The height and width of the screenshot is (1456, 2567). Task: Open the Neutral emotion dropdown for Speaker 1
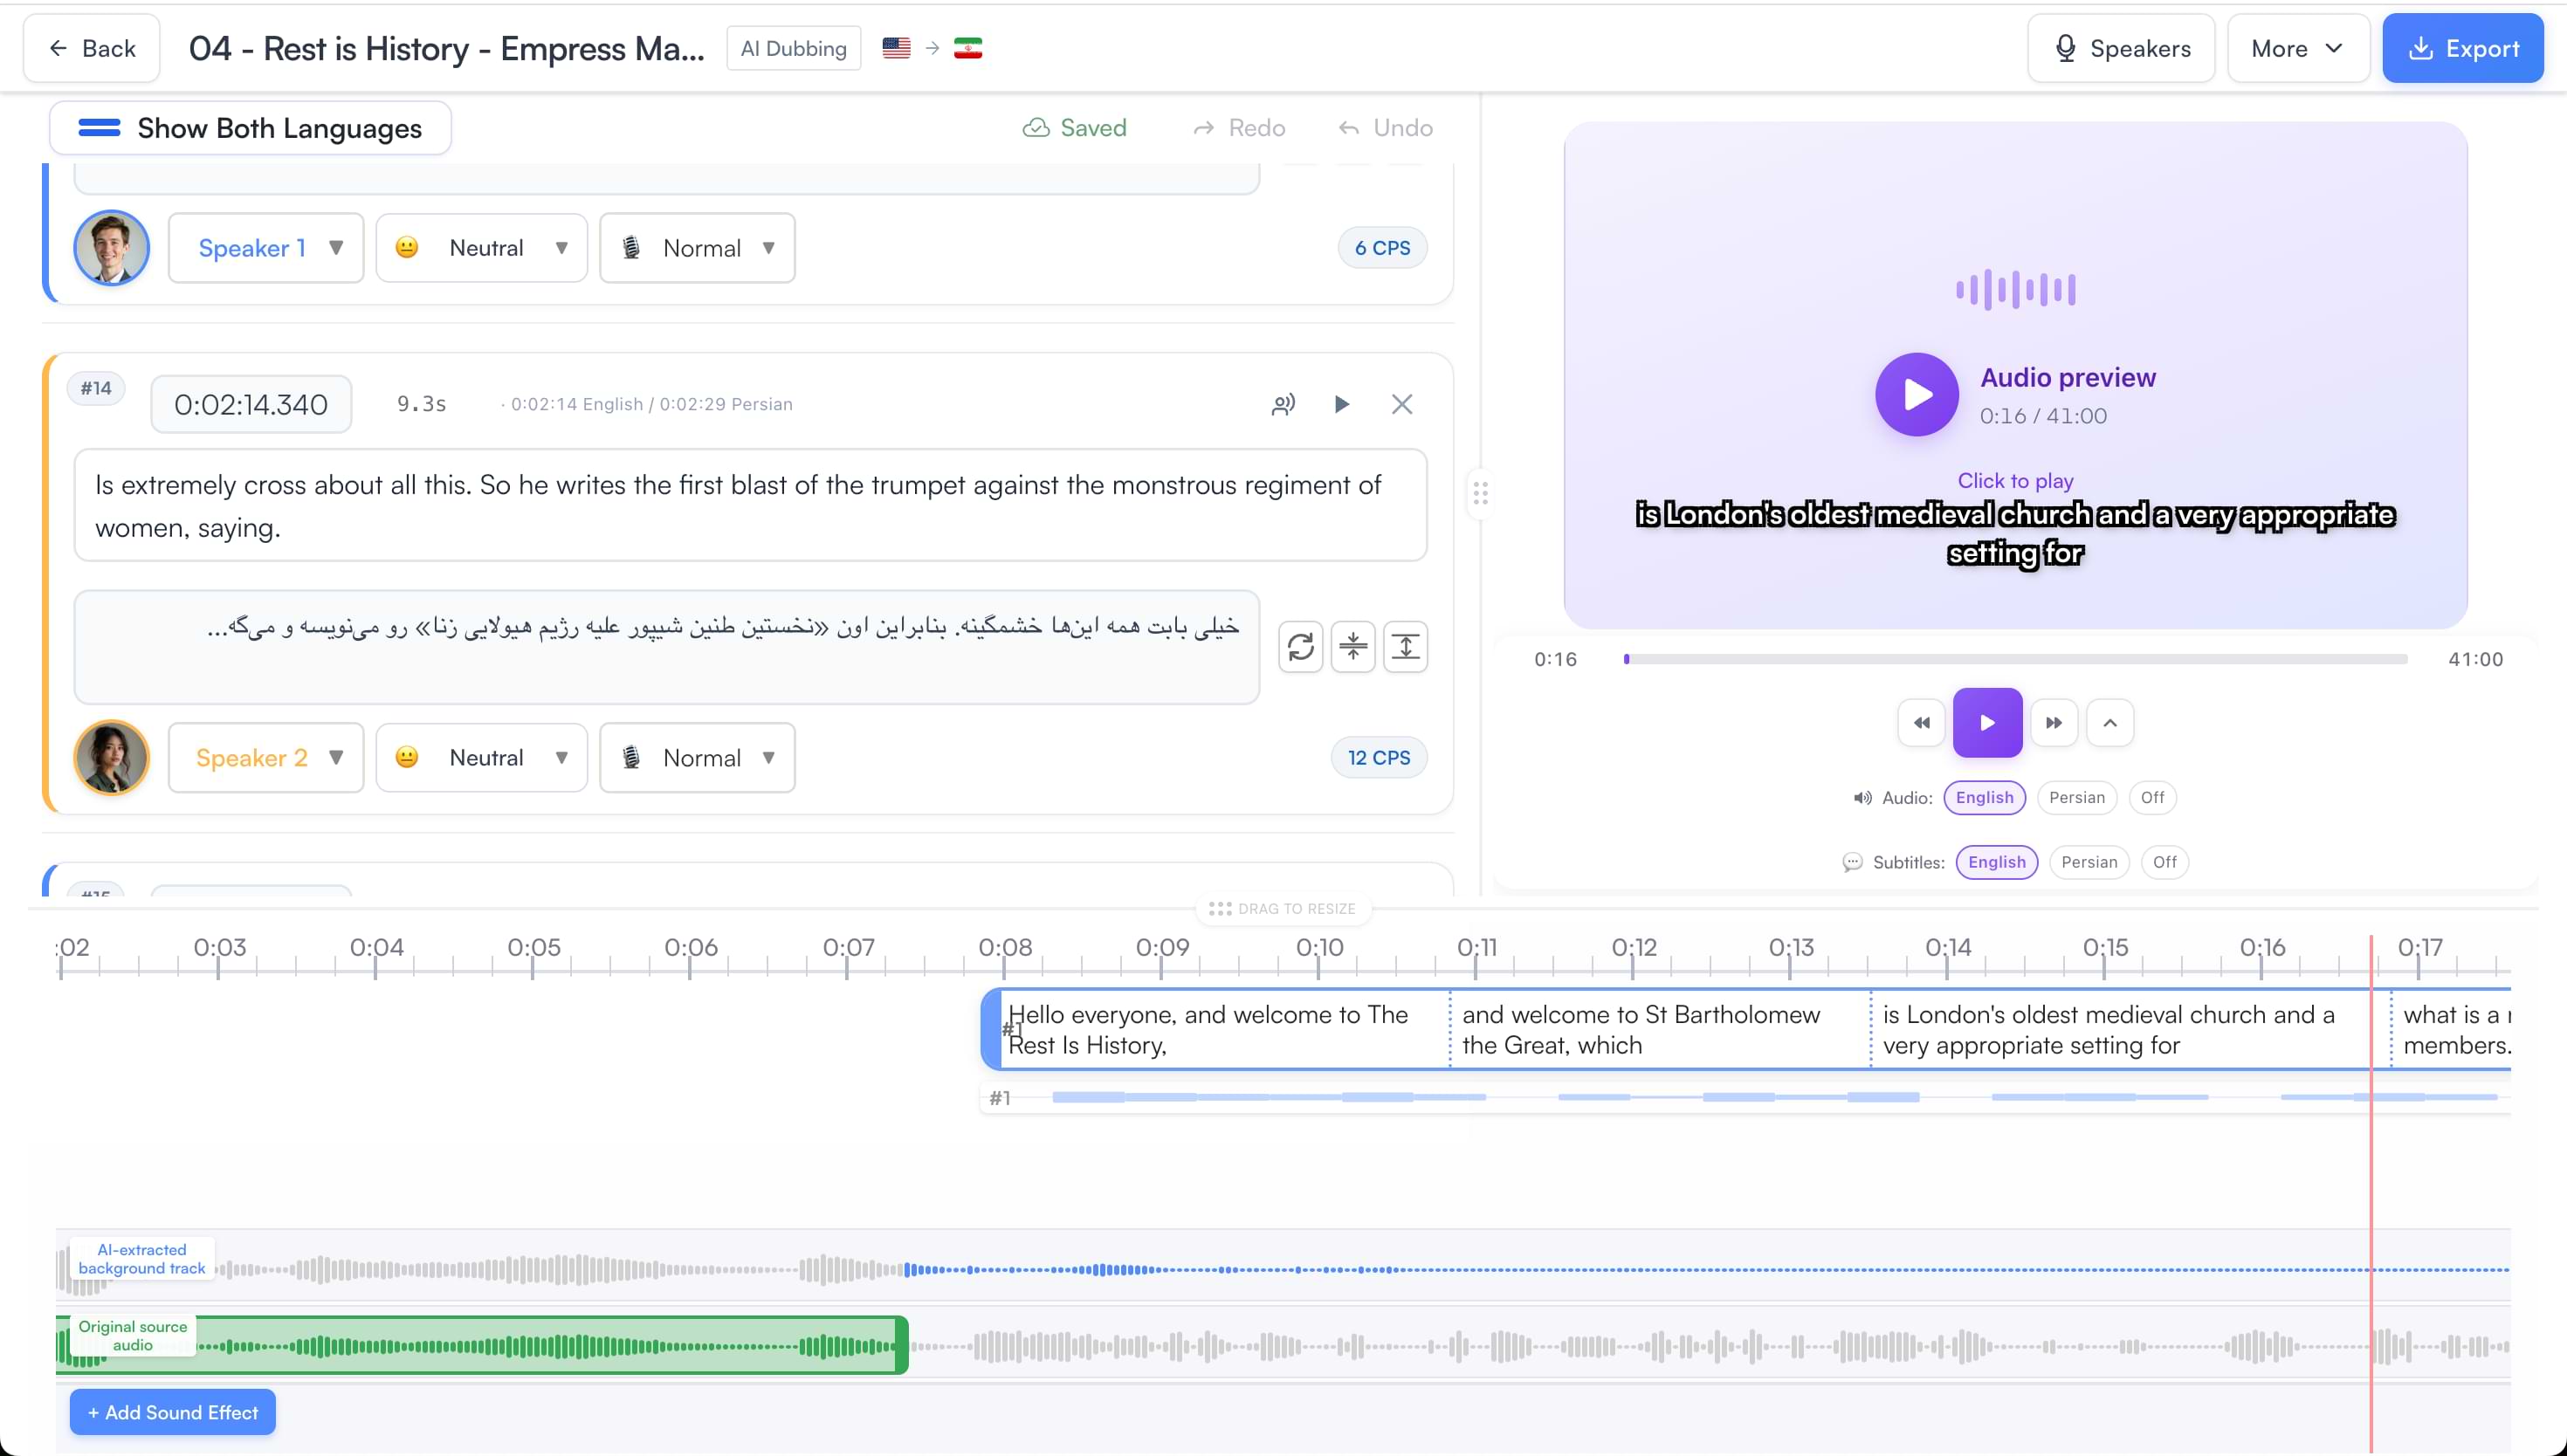[x=481, y=247]
